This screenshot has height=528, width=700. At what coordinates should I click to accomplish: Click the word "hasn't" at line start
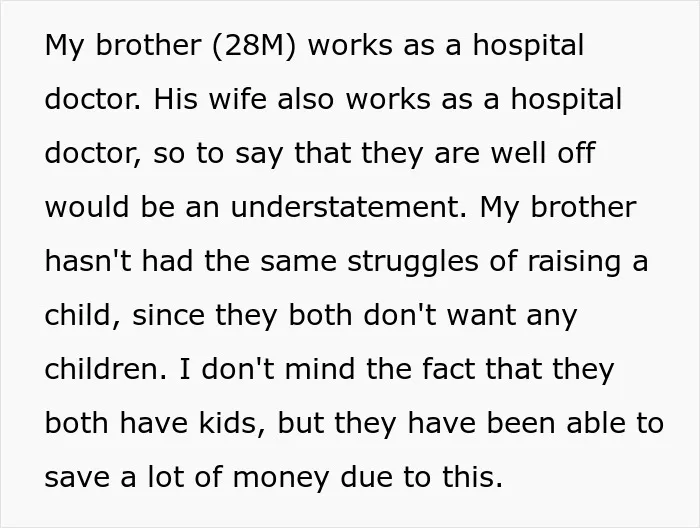[x=88, y=261]
